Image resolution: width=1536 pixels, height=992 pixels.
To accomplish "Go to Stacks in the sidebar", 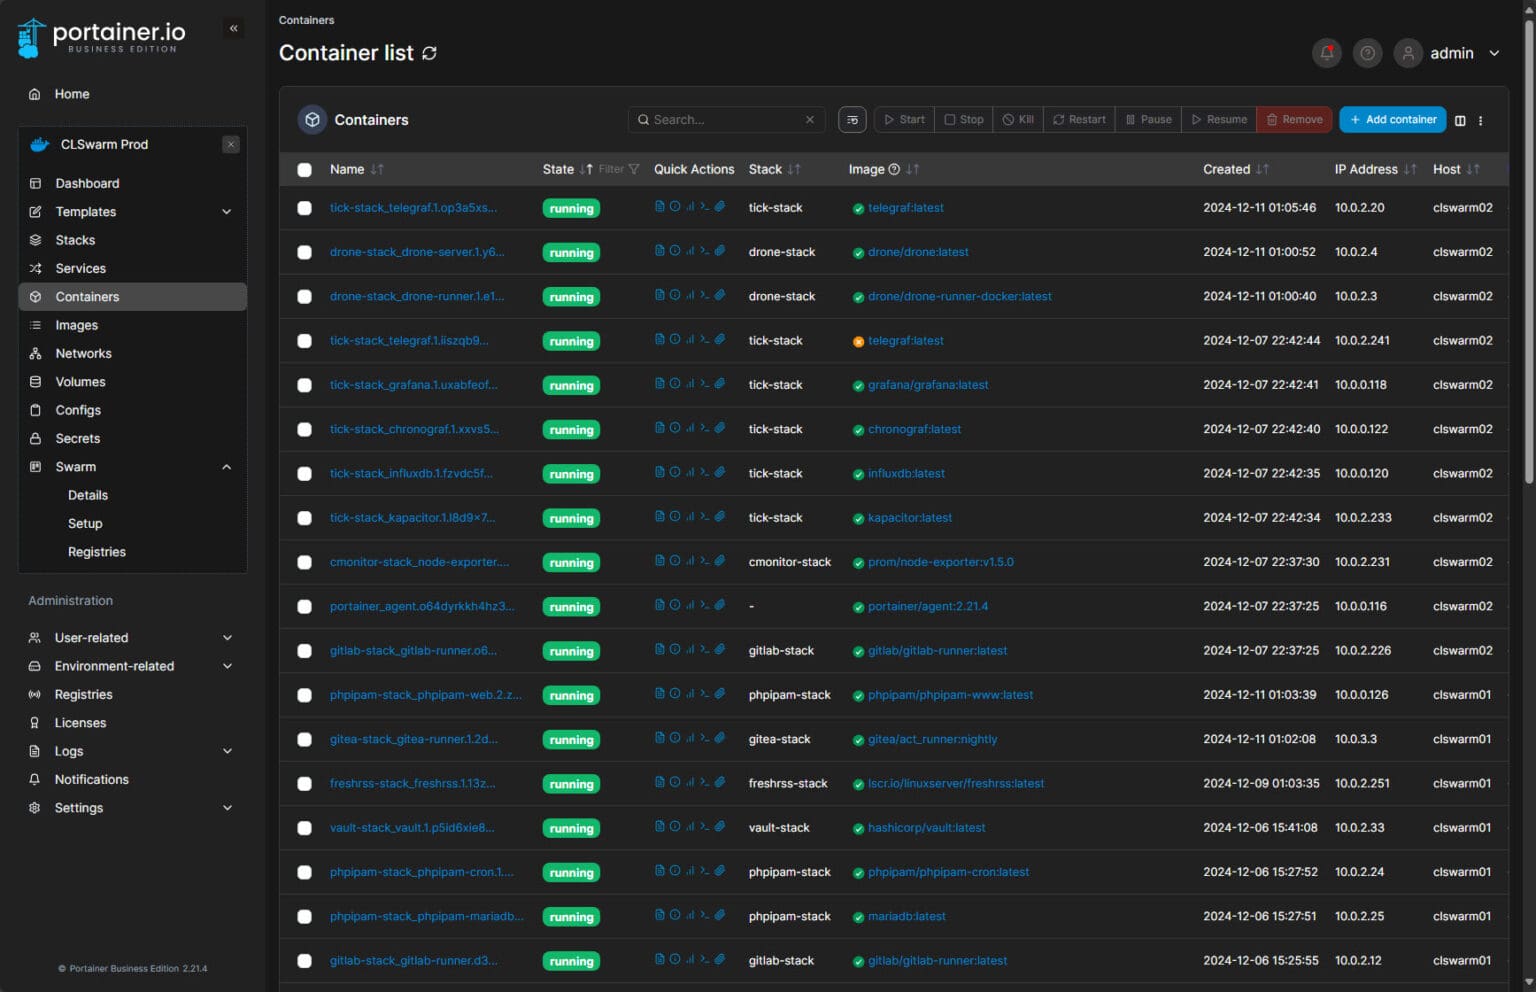I will [x=75, y=240].
